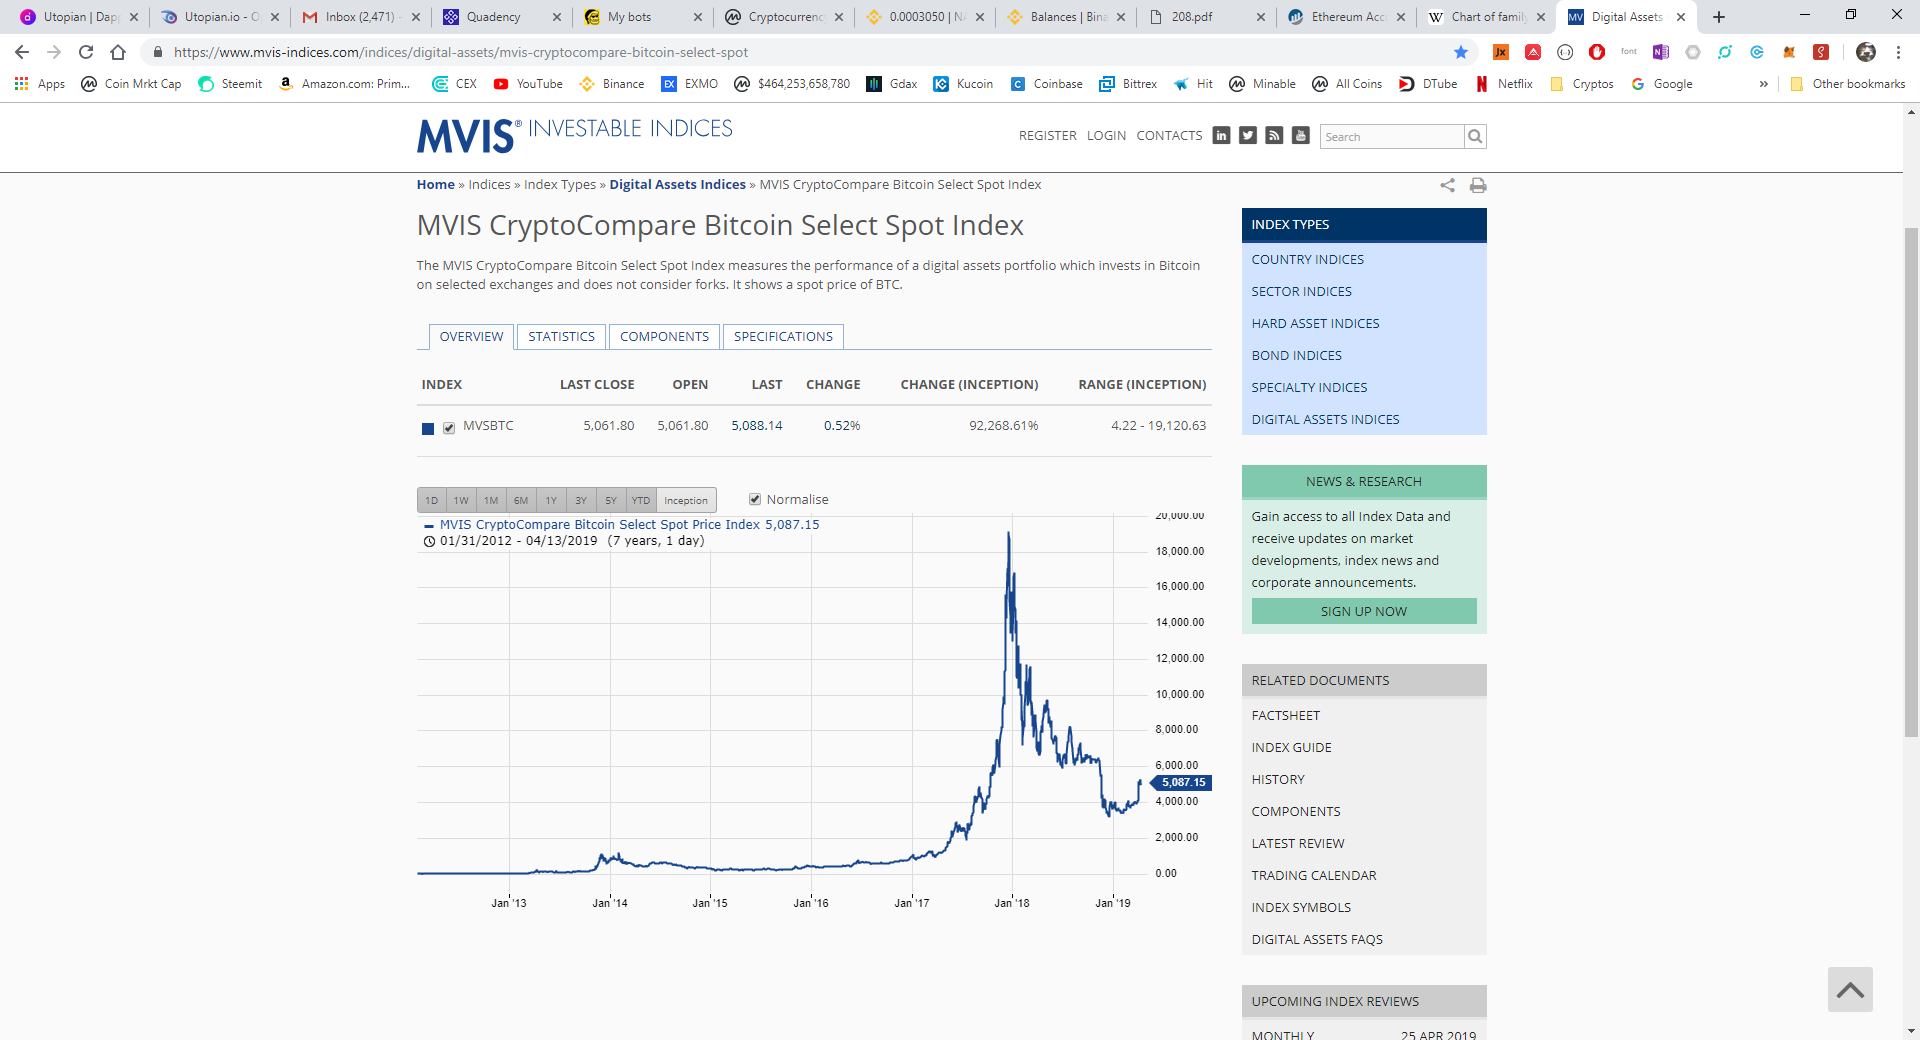Click the user profile avatar
1920x1040 pixels.
pyautogui.click(x=1866, y=52)
